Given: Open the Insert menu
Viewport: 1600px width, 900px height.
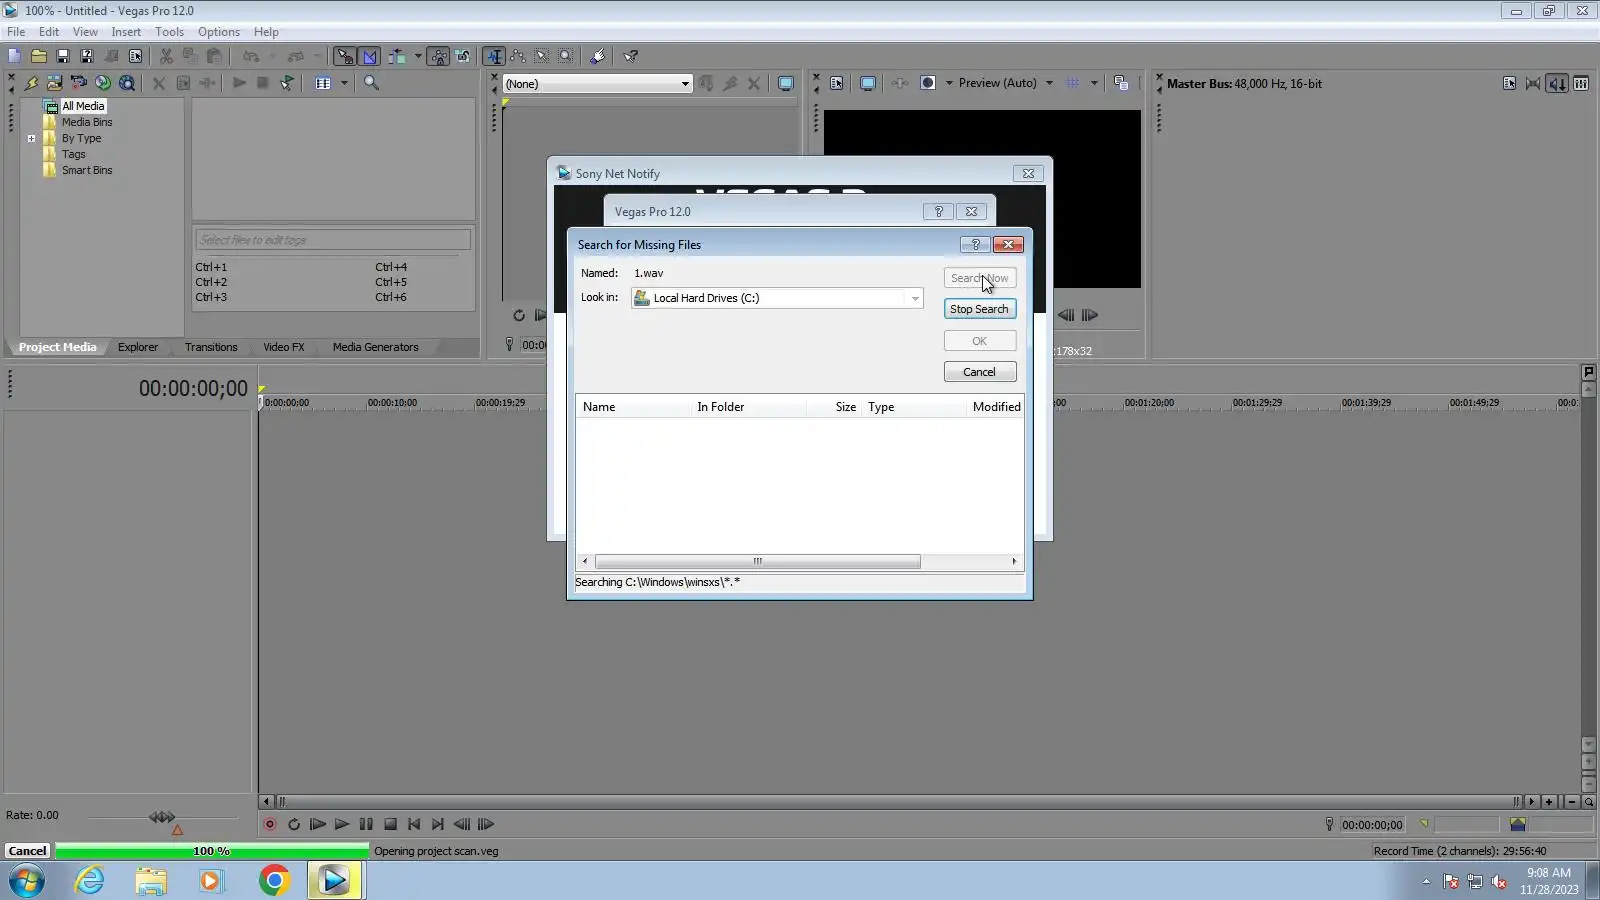Looking at the screenshot, I should pos(126,32).
